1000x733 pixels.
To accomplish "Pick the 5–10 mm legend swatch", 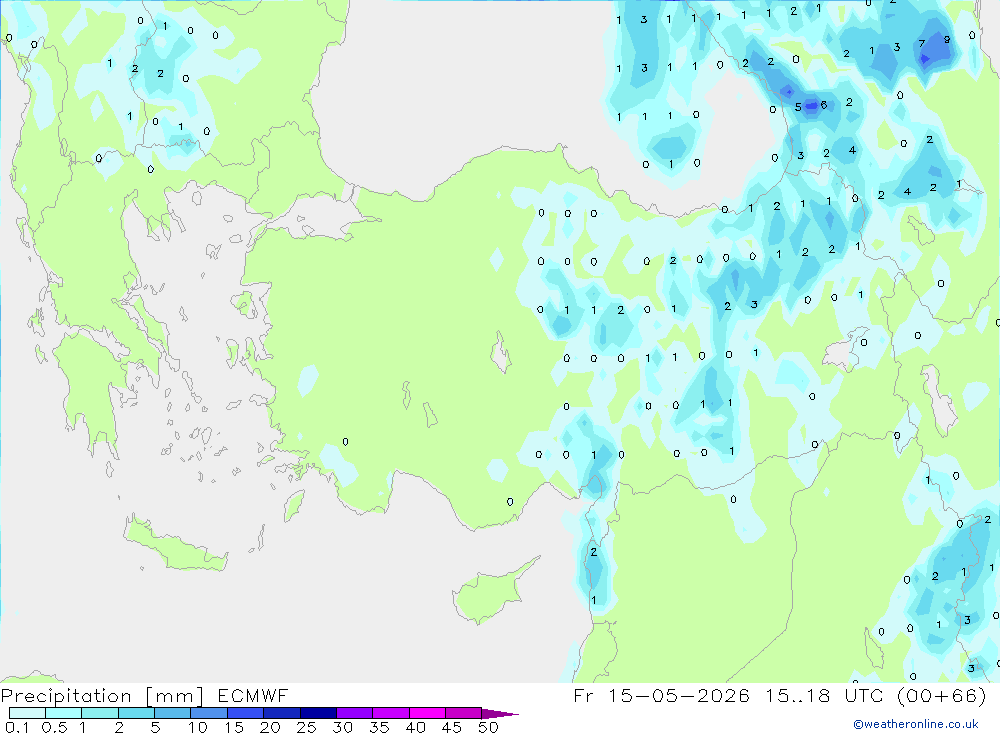I will coord(173,713).
